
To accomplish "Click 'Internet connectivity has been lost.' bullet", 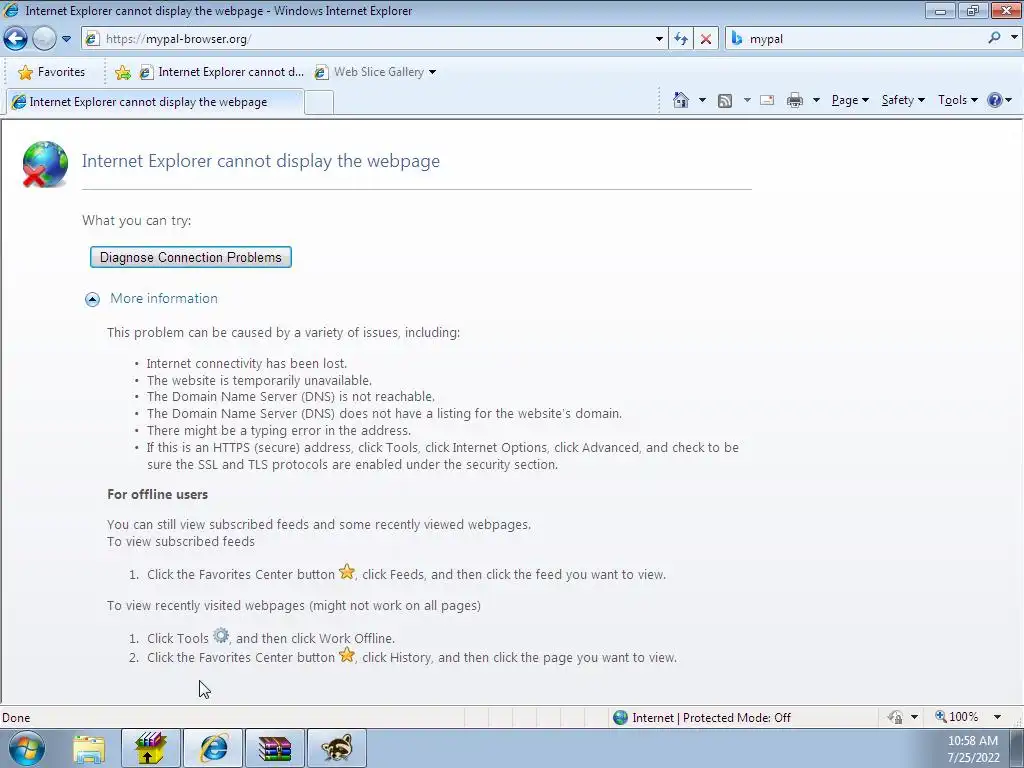I will 246,363.
